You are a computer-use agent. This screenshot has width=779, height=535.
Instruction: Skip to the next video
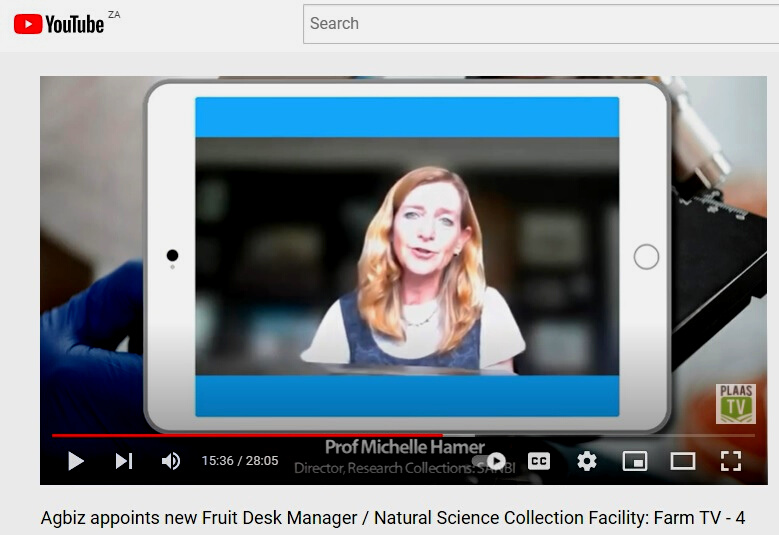[124, 461]
